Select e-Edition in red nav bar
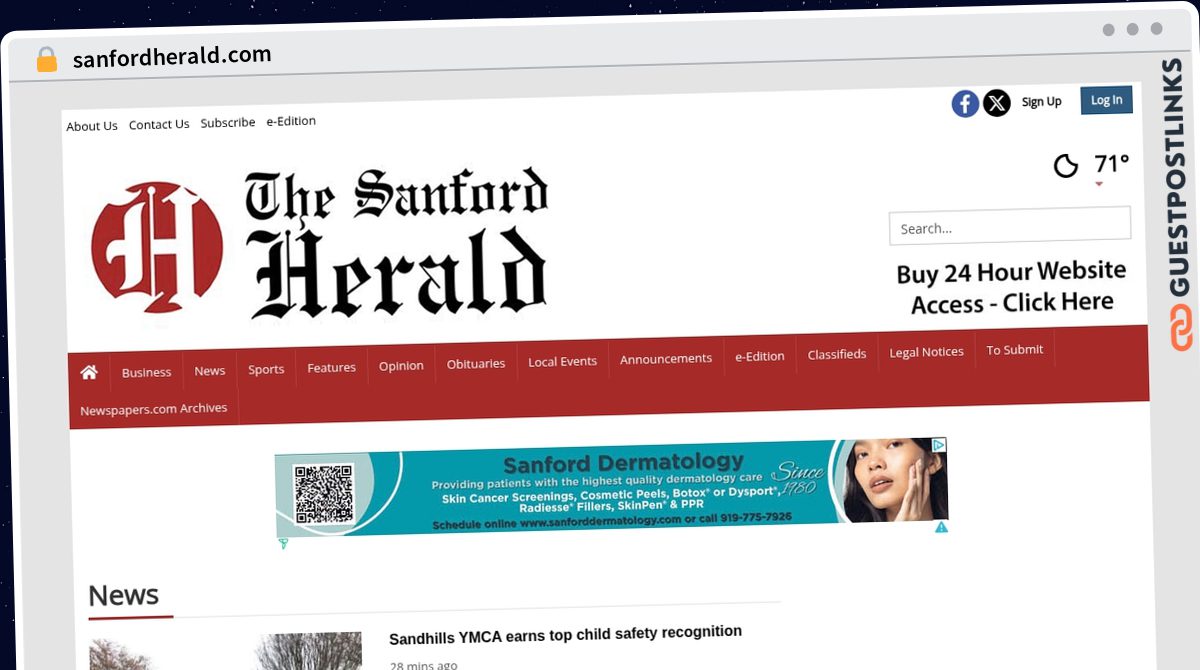 [x=760, y=356]
